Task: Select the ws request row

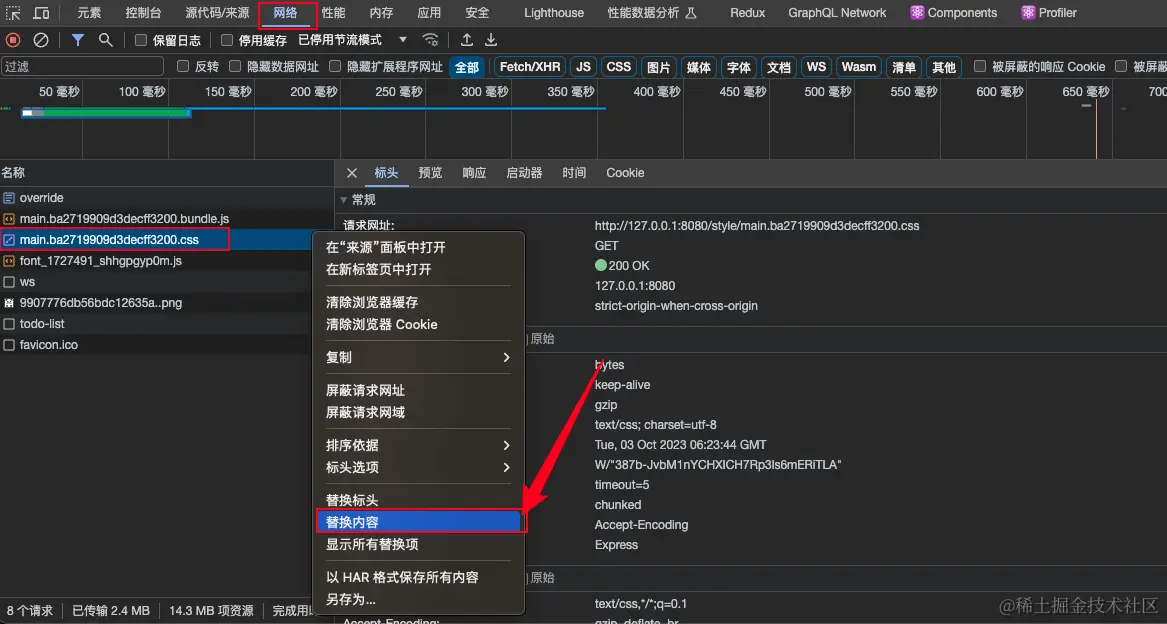Action: pos(156,282)
